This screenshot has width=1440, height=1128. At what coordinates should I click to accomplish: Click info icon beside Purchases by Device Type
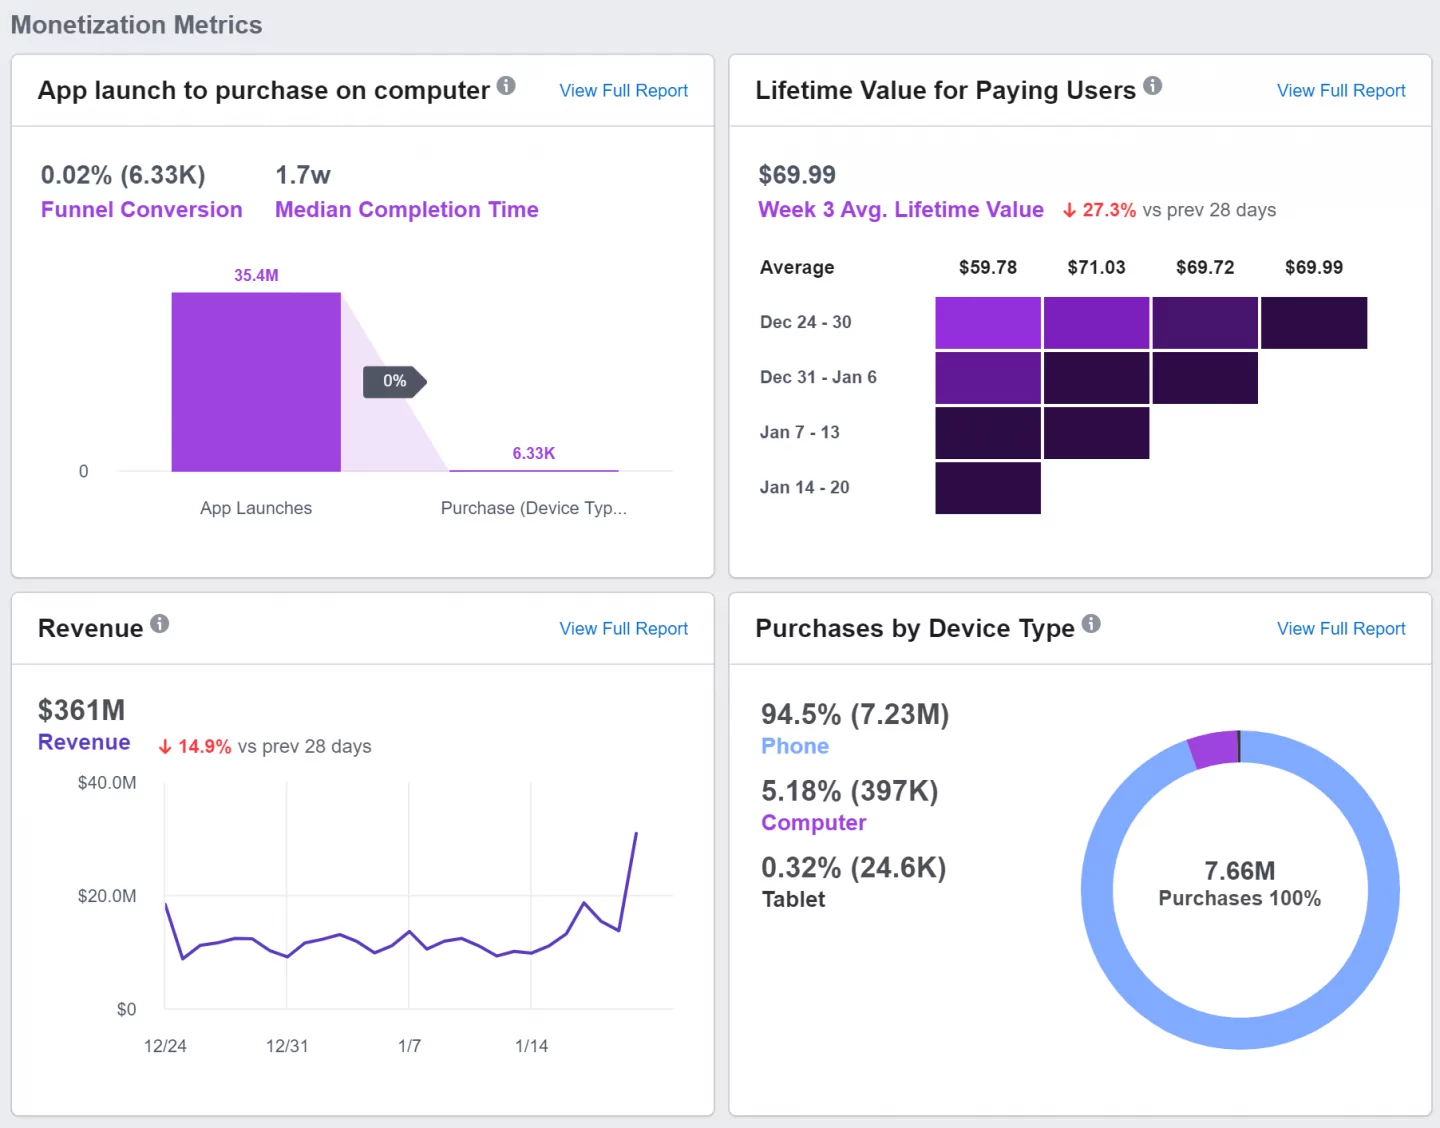click(x=1091, y=624)
